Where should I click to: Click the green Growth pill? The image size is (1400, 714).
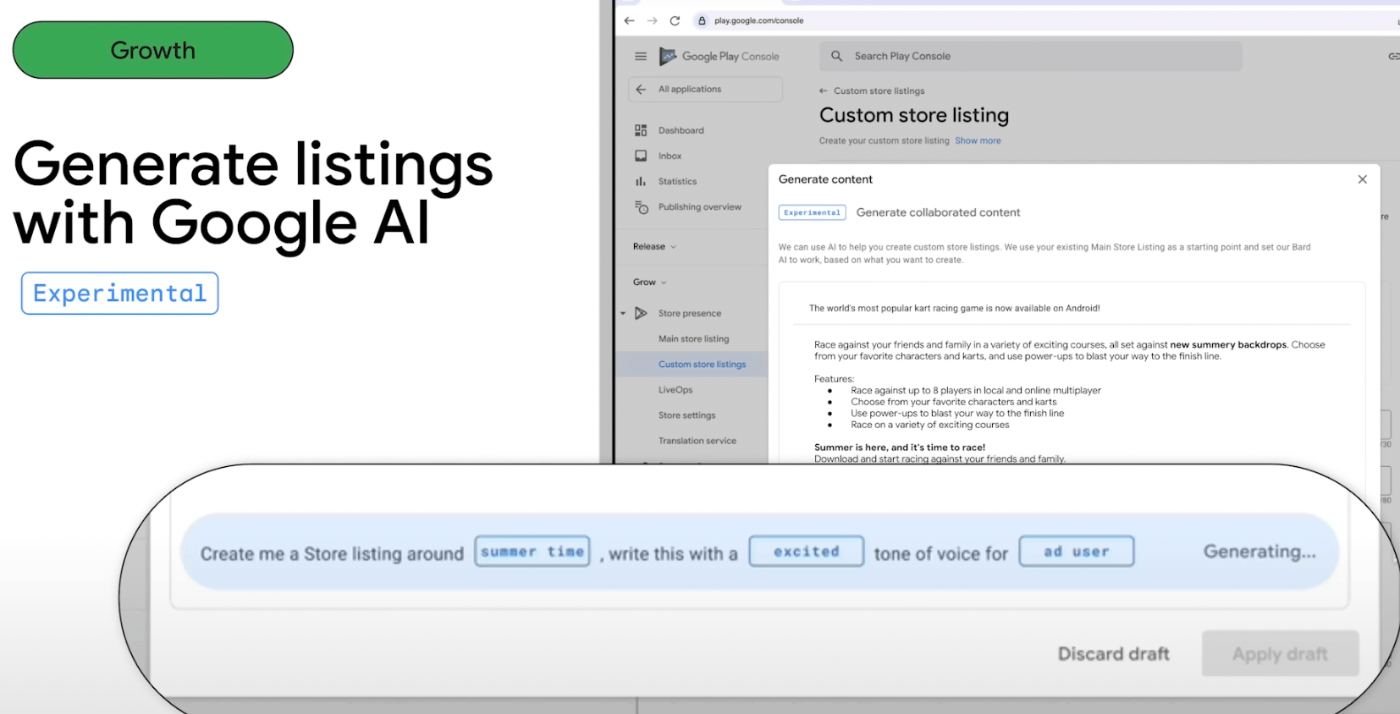pyautogui.click(x=153, y=50)
